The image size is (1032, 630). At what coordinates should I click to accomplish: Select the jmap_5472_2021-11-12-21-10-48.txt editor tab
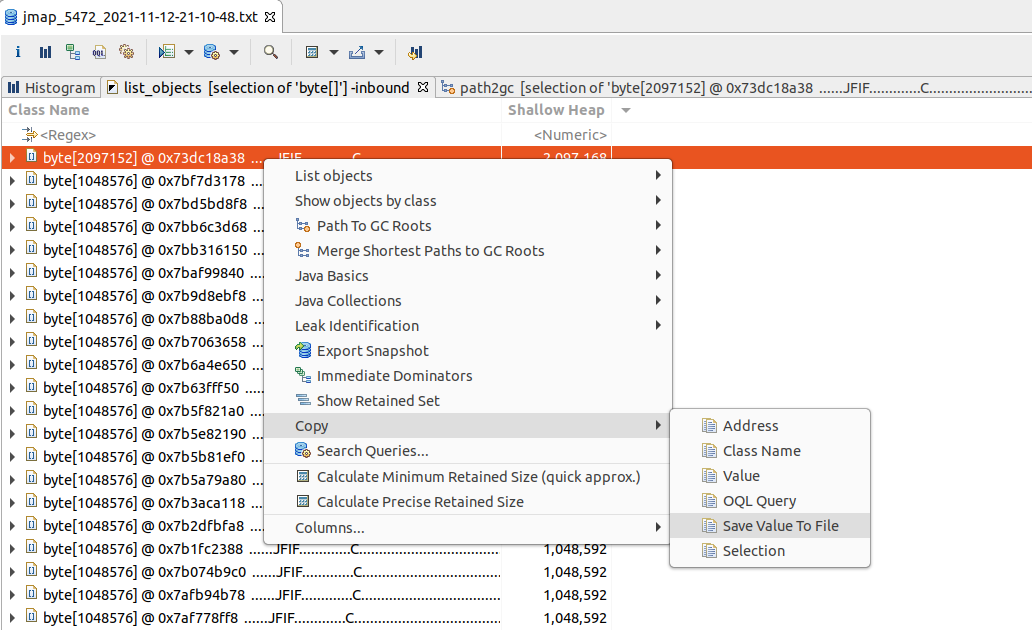[x=140, y=17]
